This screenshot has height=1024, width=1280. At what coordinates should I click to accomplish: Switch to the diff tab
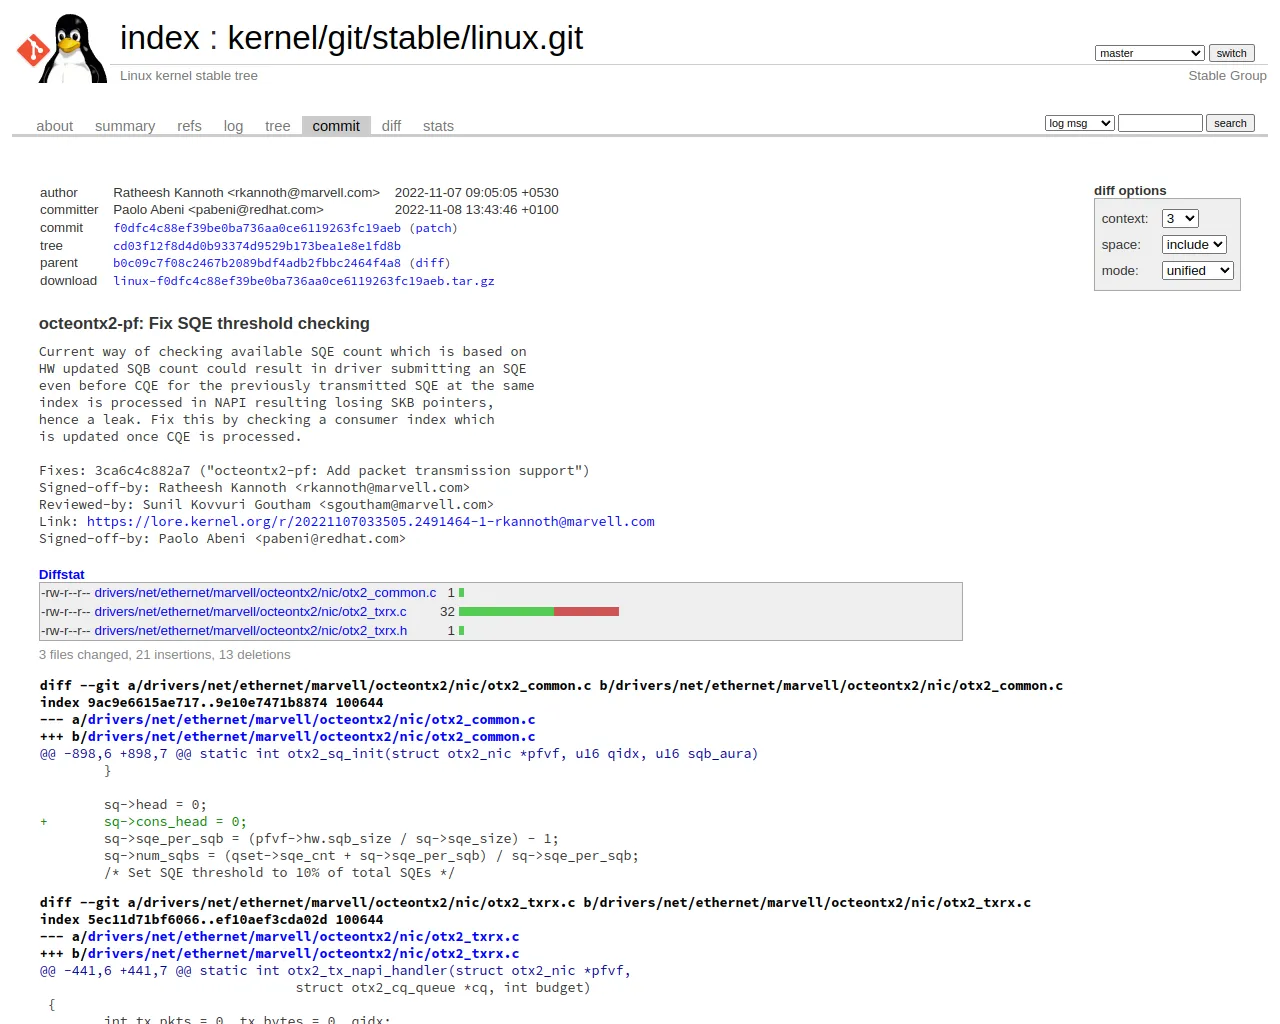[391, 126]
